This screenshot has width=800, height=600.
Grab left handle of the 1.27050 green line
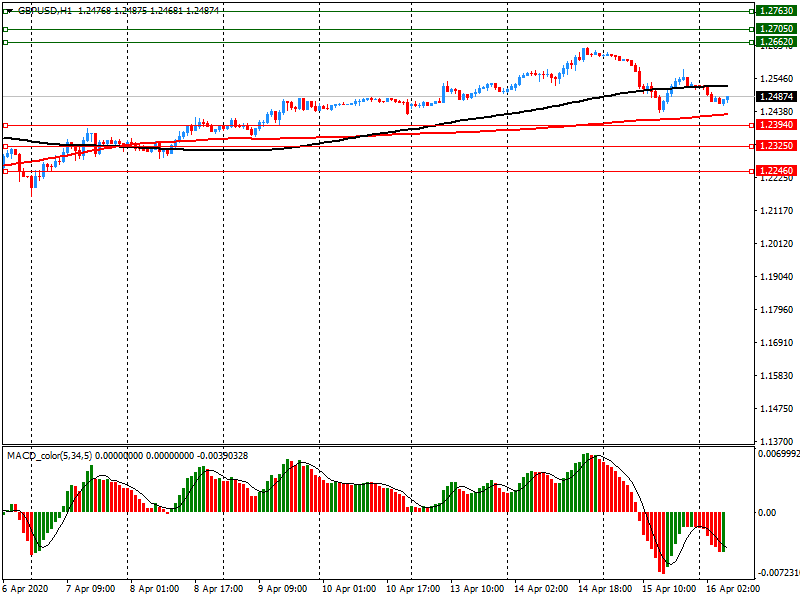[x=6, y=30]
